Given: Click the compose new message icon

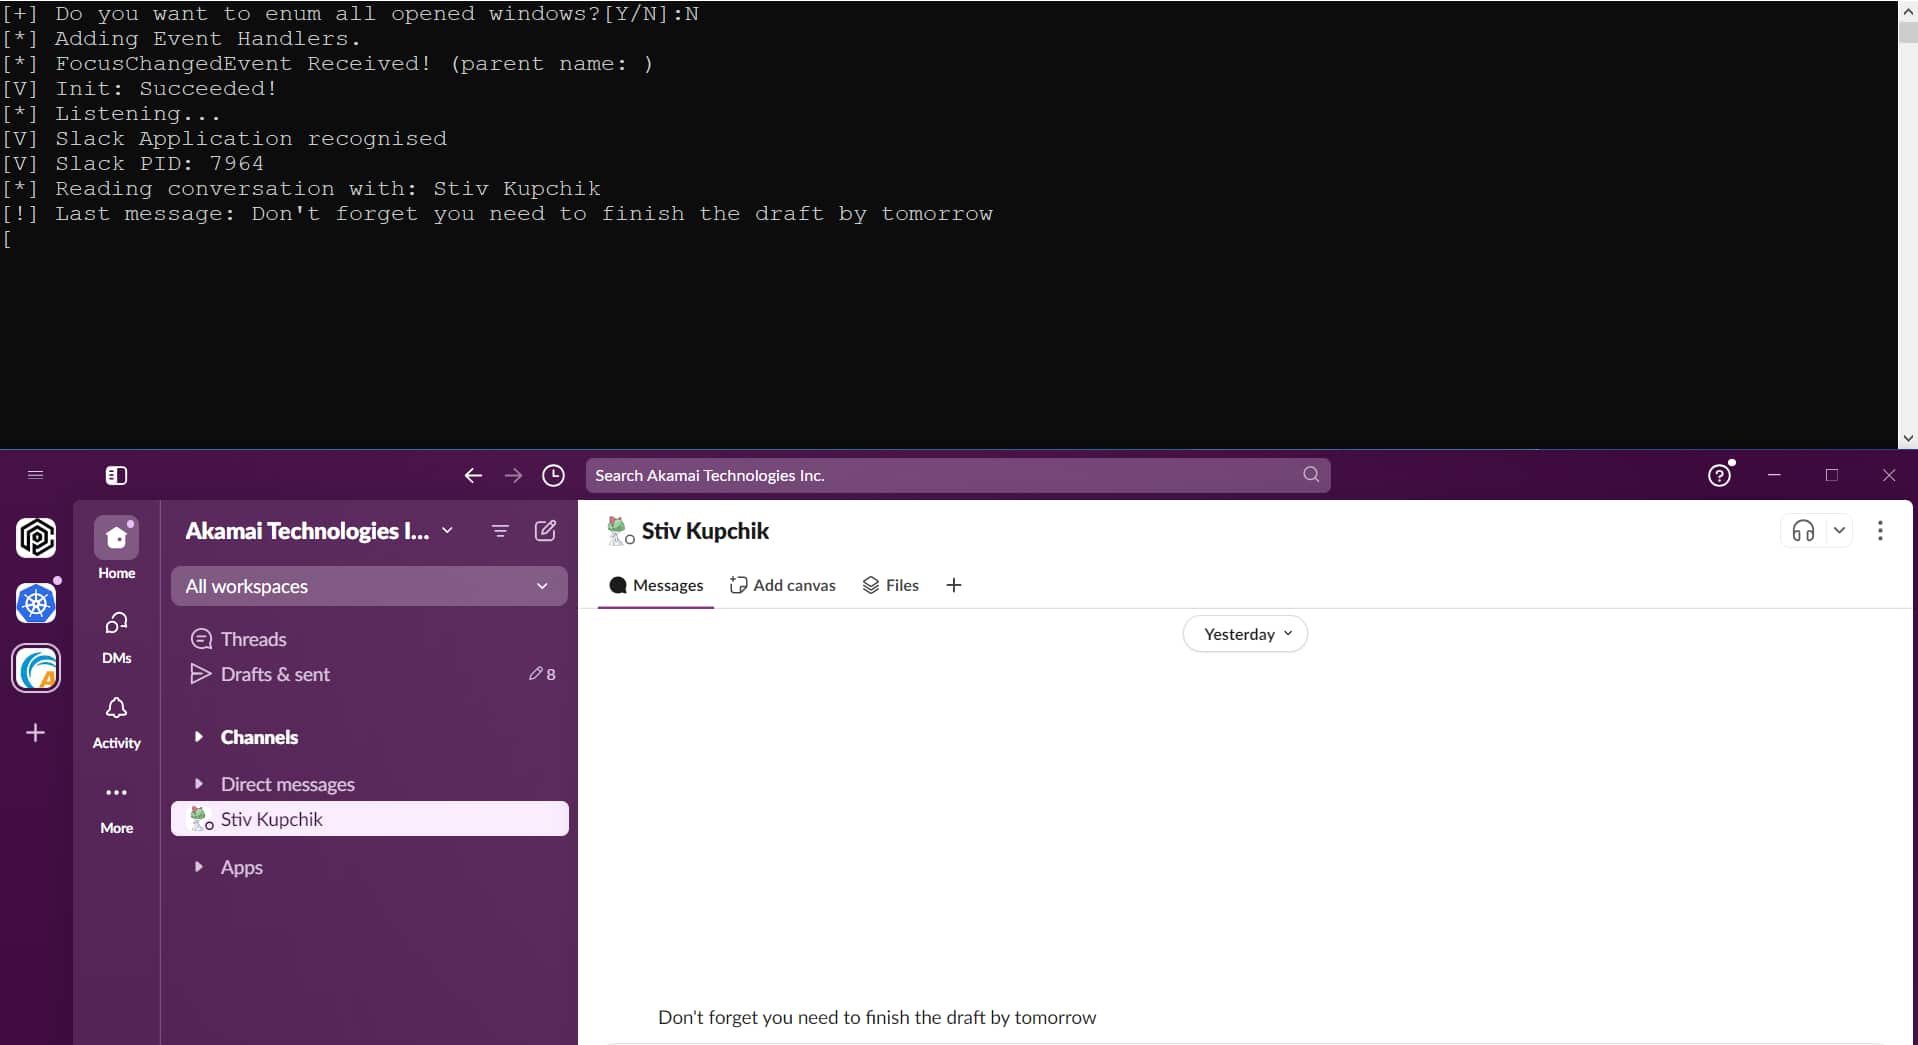Looking at the screenshot, I should [545, 531].
